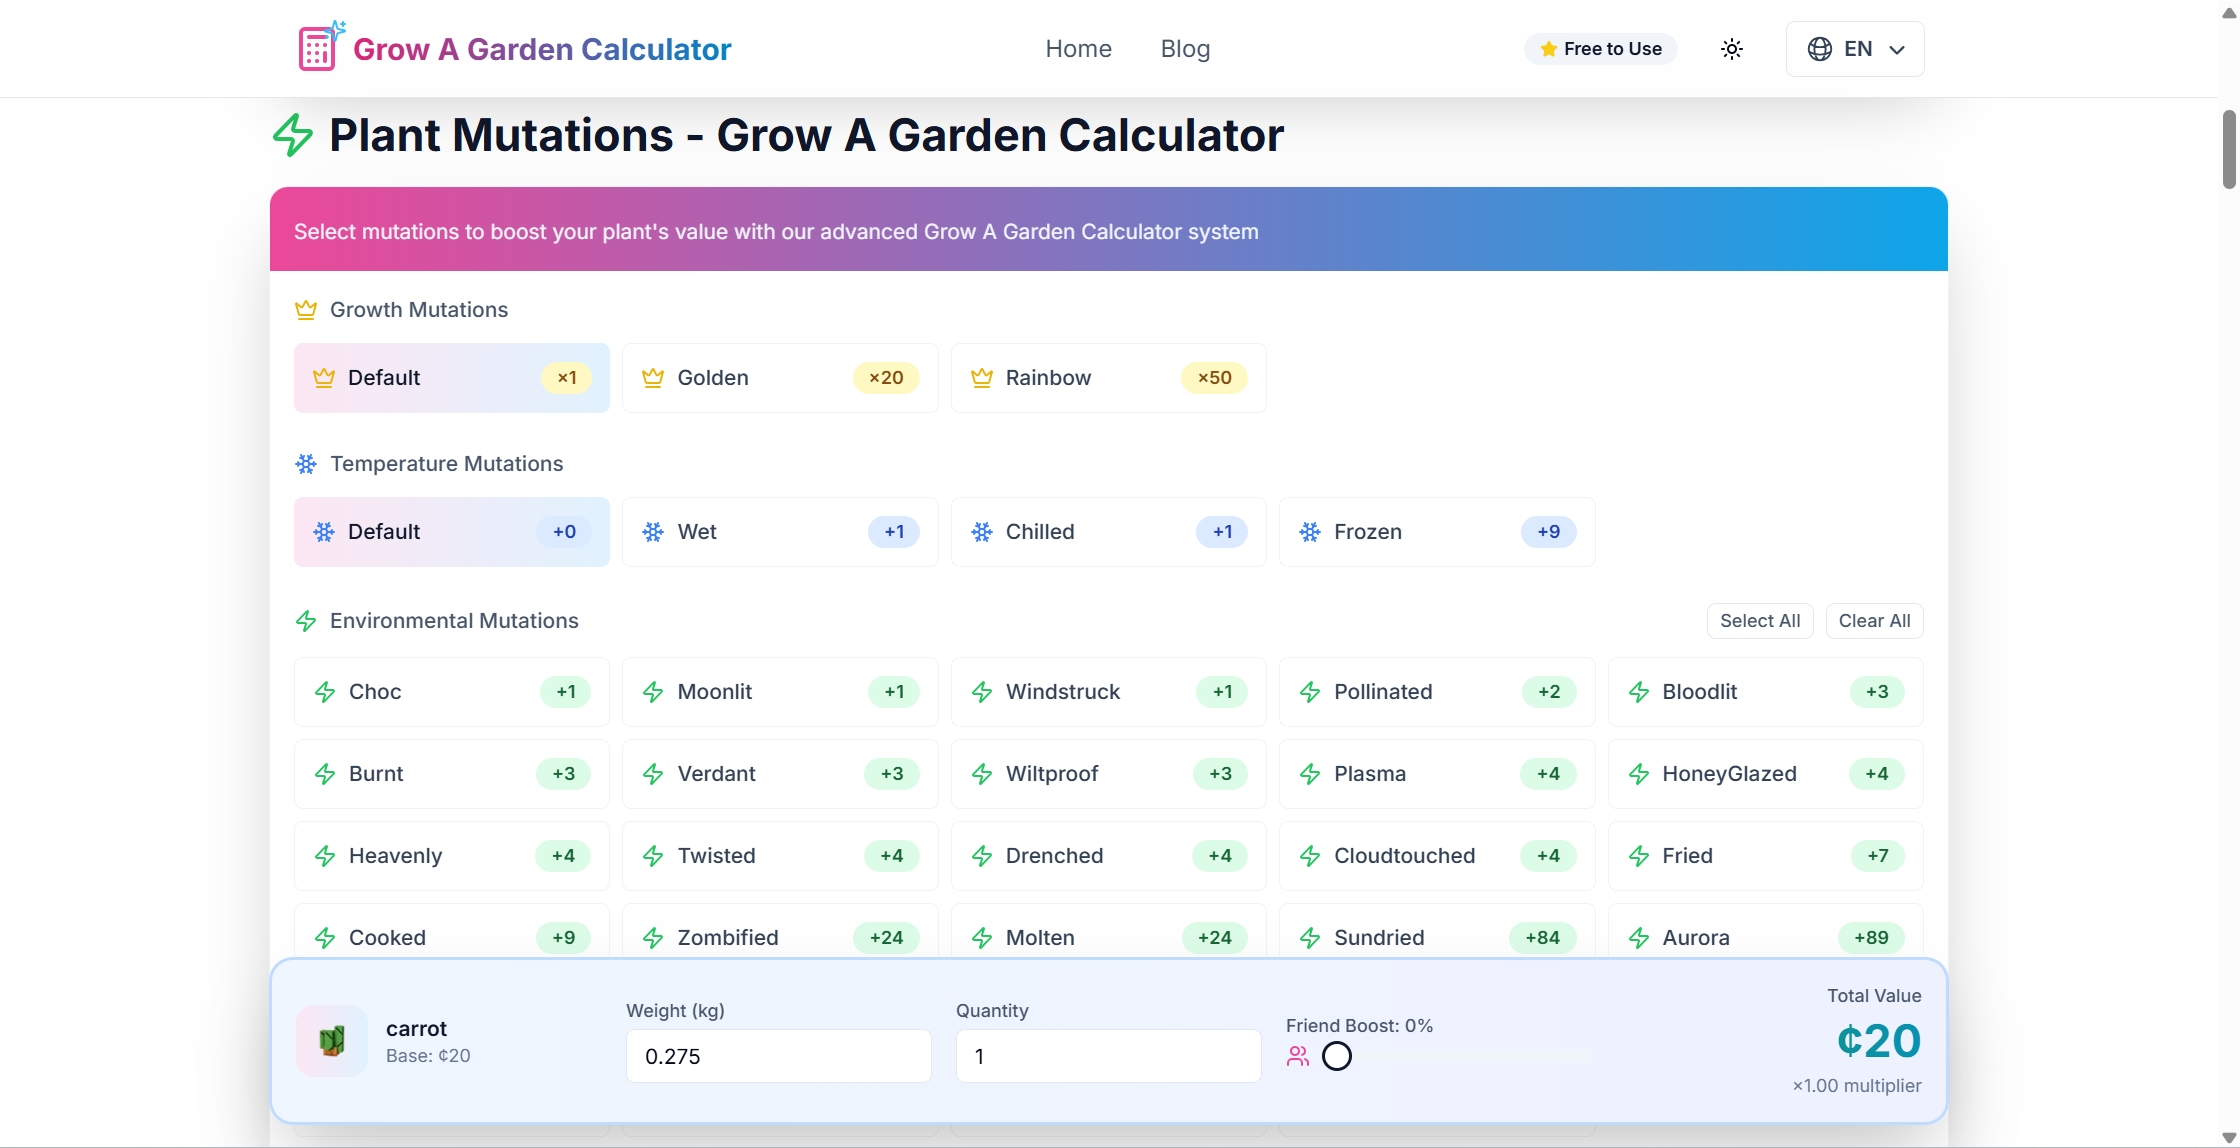
Task: Toggle the Moonlit mutation
Action: pyautogui.click(x=780, y=692)
